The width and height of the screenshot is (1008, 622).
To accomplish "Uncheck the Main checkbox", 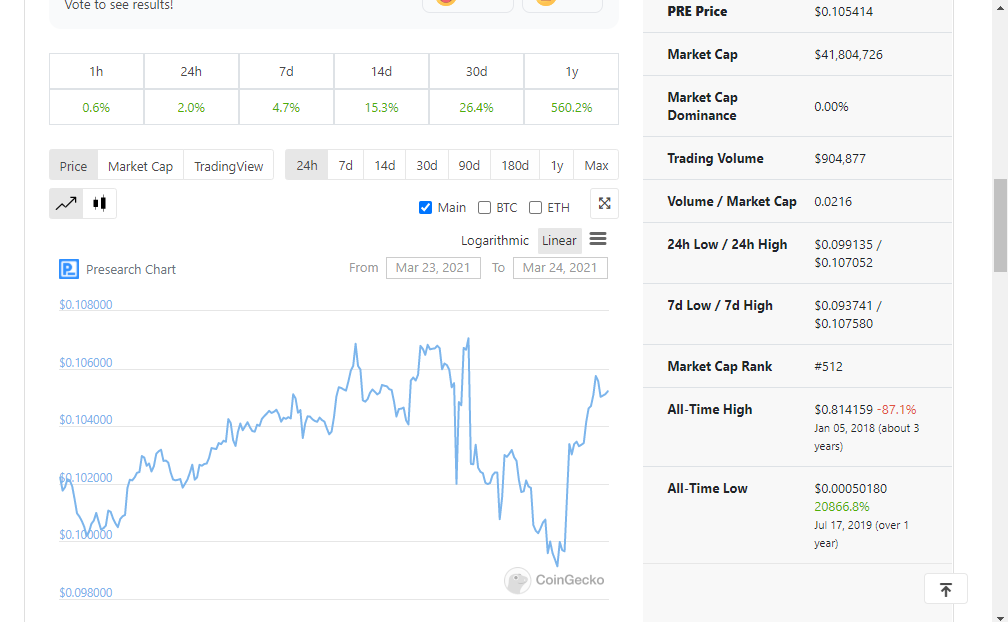I will click(425, 208).
